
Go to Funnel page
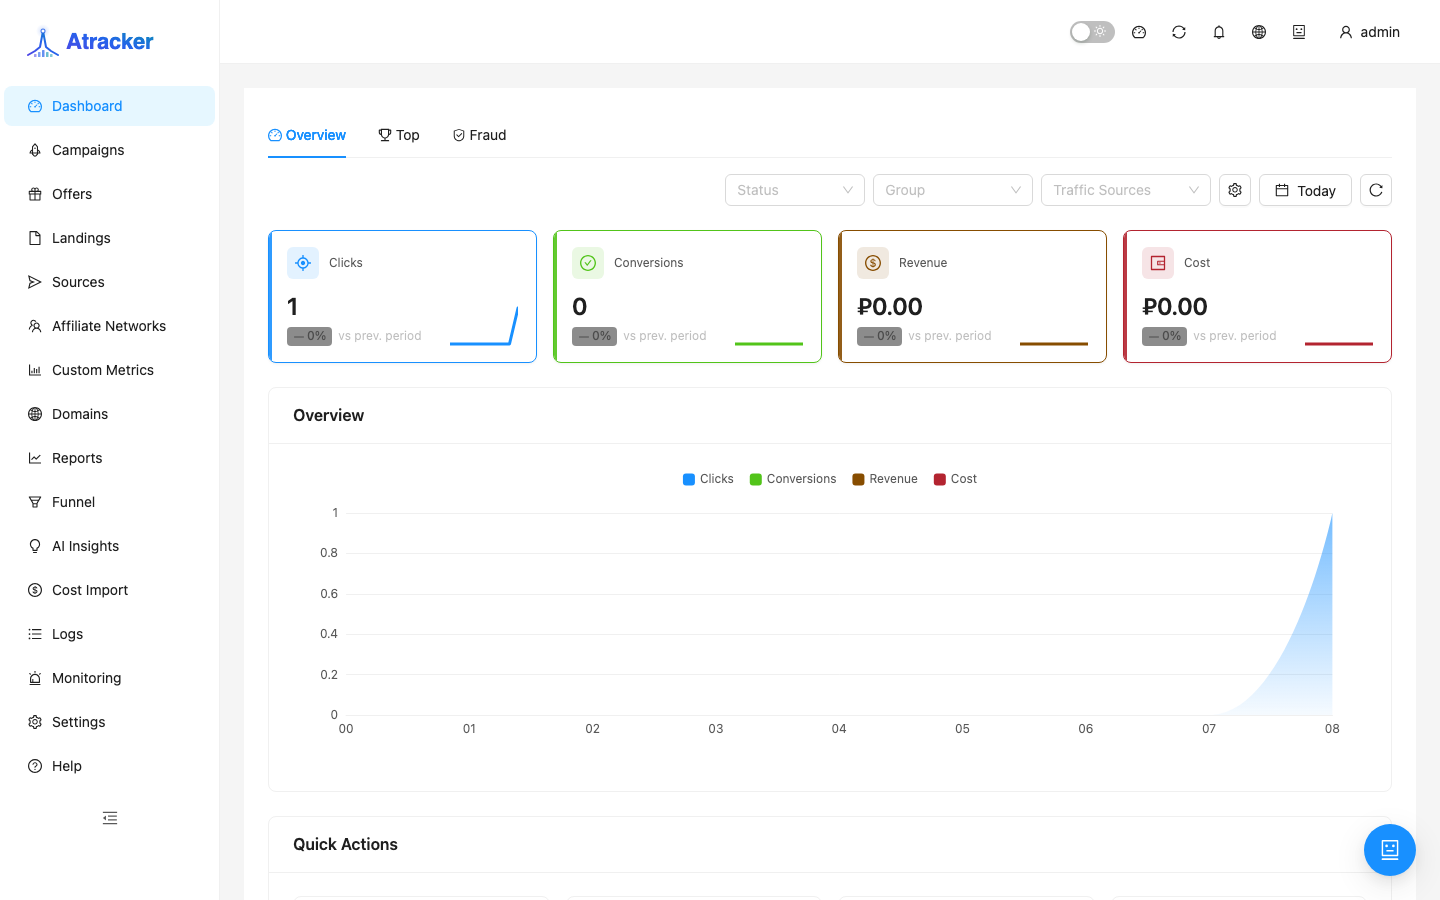pos(110,502)
